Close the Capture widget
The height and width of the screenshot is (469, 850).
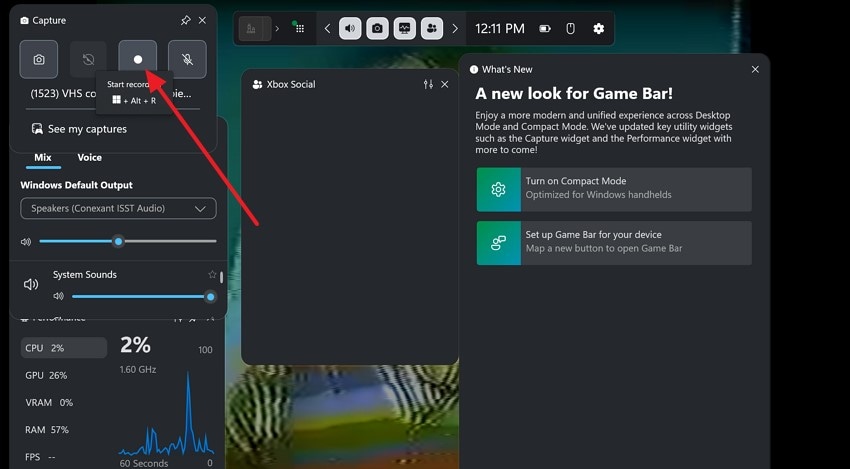pyautogui.click(x=202, y=20)
